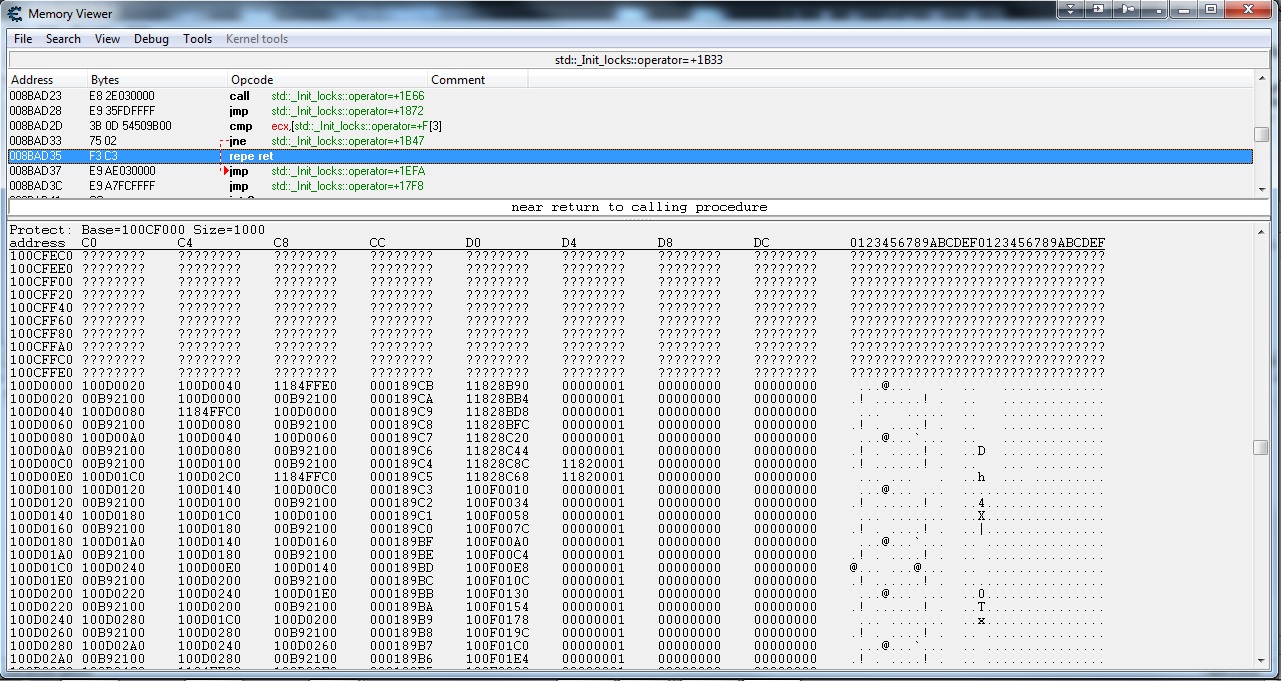Click the pin-shaped title bar button
The width and height of the screenshot is (1281, 681).
point(1127,9)
